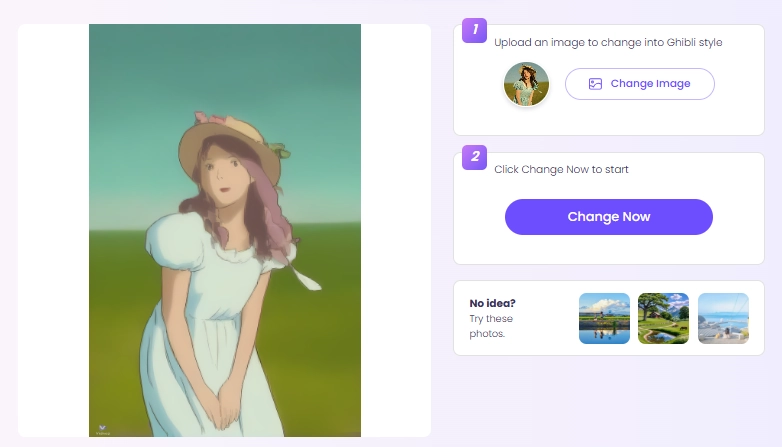Click the Ghibli-style girl preview image
Image resolution: width=782 pixels, height=447 pixels.
coord(225,230)
